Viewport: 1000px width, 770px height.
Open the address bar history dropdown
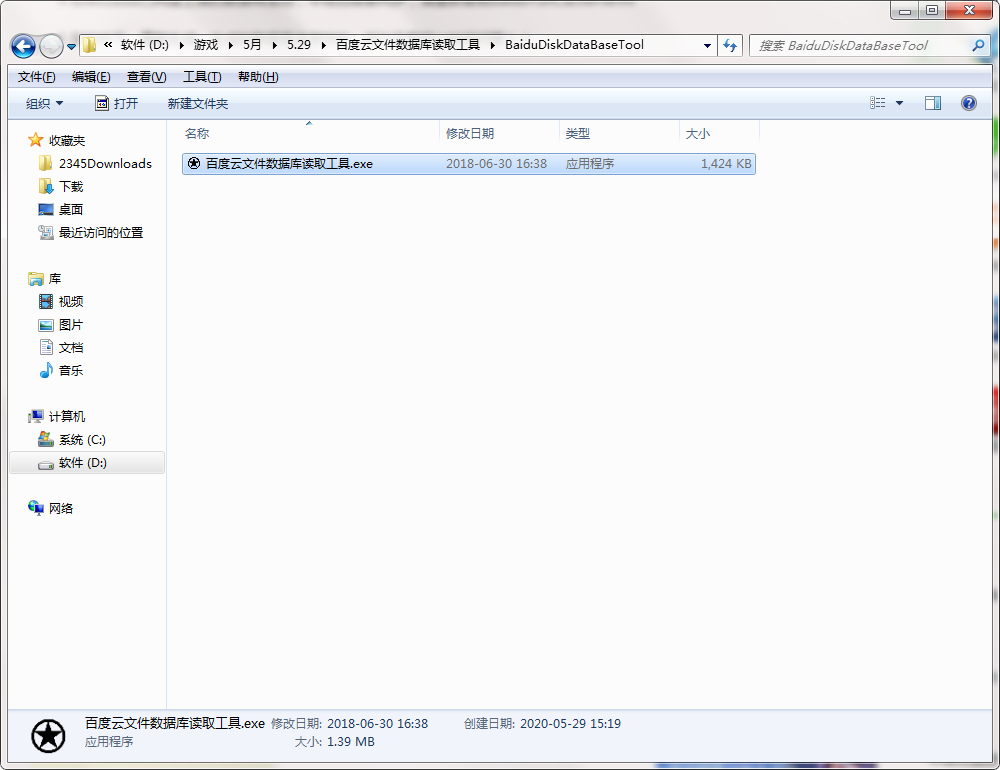click(707, 45)
